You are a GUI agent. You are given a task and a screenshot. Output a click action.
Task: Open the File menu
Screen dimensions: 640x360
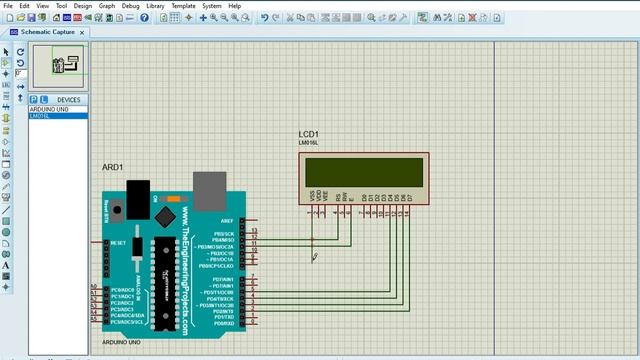click(8, 6)
